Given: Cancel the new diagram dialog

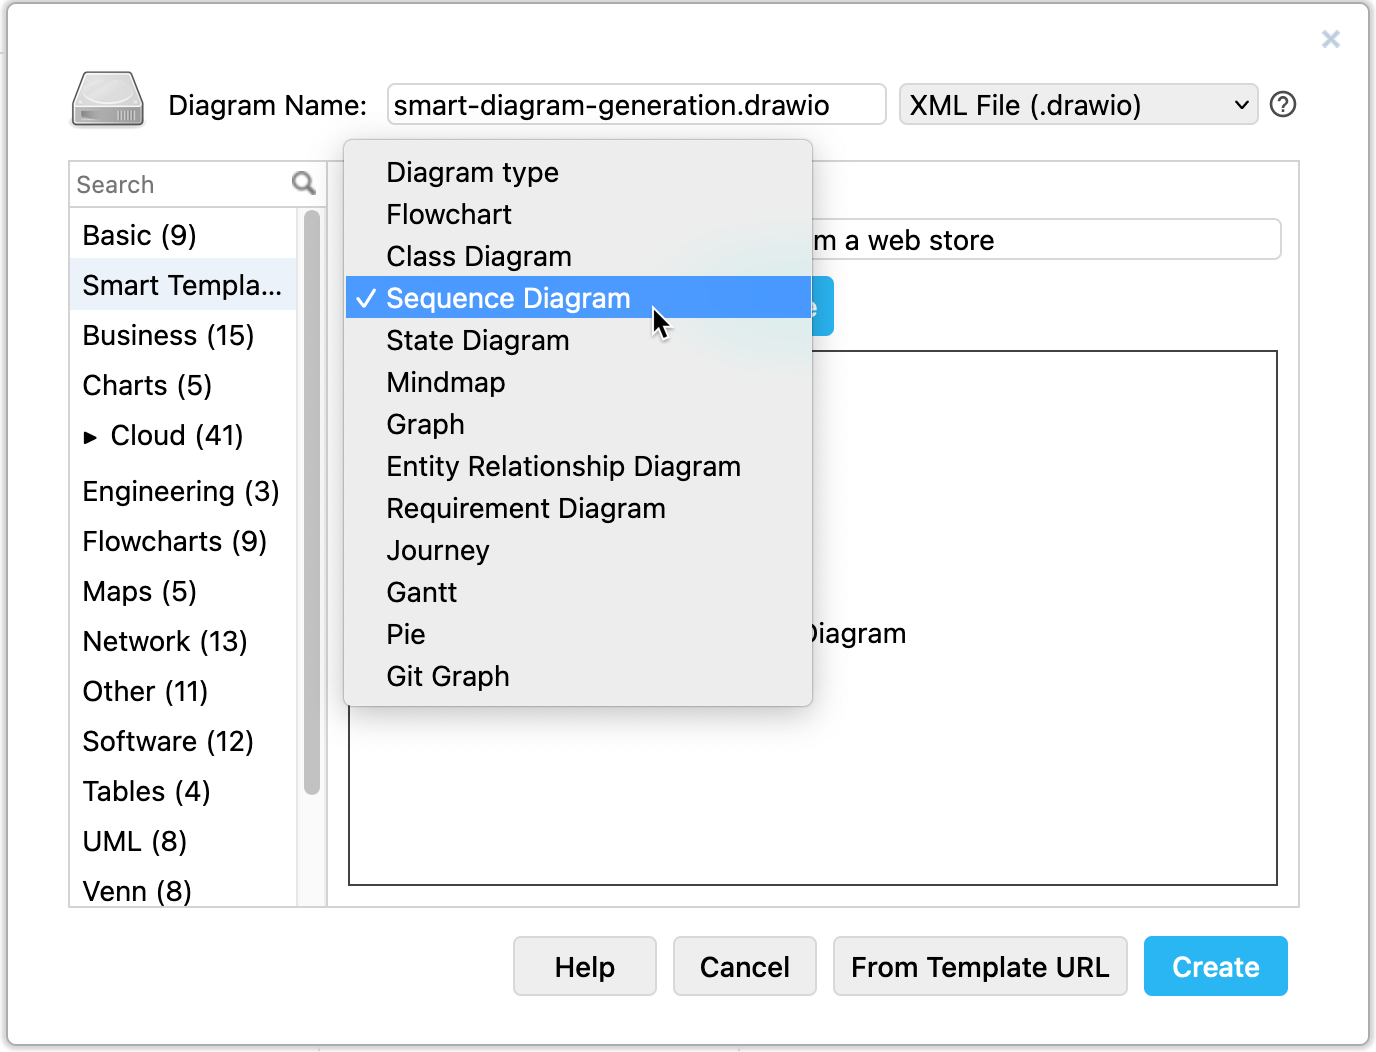Looking at the screenshot, I should (744, 966).
